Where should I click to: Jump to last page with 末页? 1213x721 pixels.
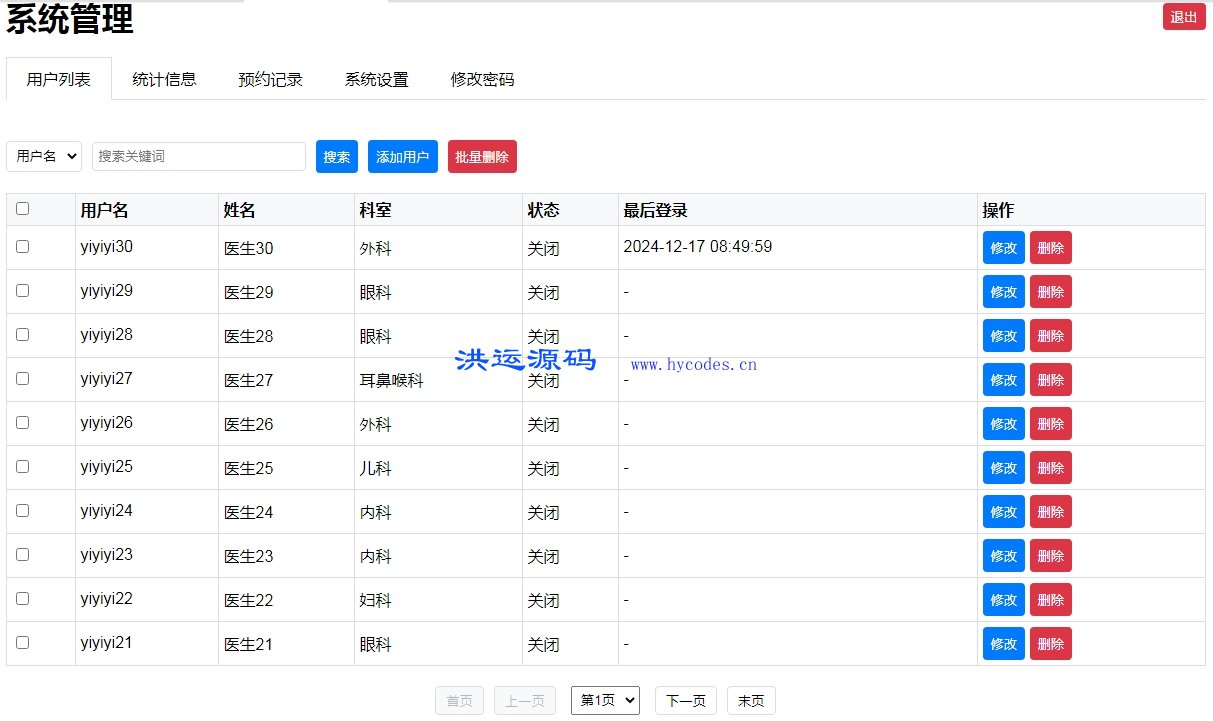pyautogui.click(x=751, y=701)
